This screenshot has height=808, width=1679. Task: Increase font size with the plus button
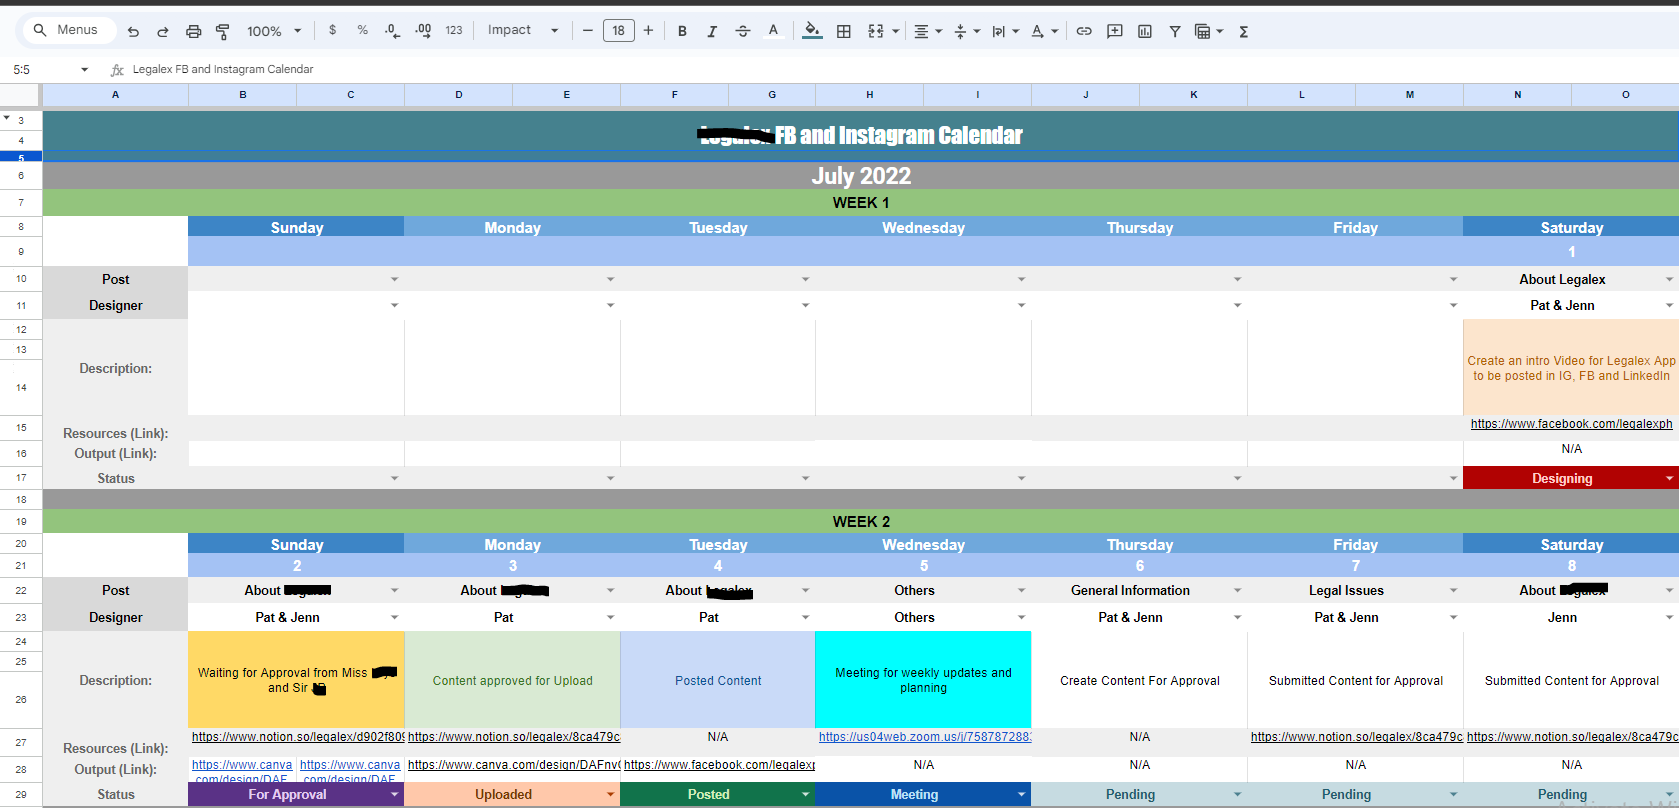[x=648, y=31]
